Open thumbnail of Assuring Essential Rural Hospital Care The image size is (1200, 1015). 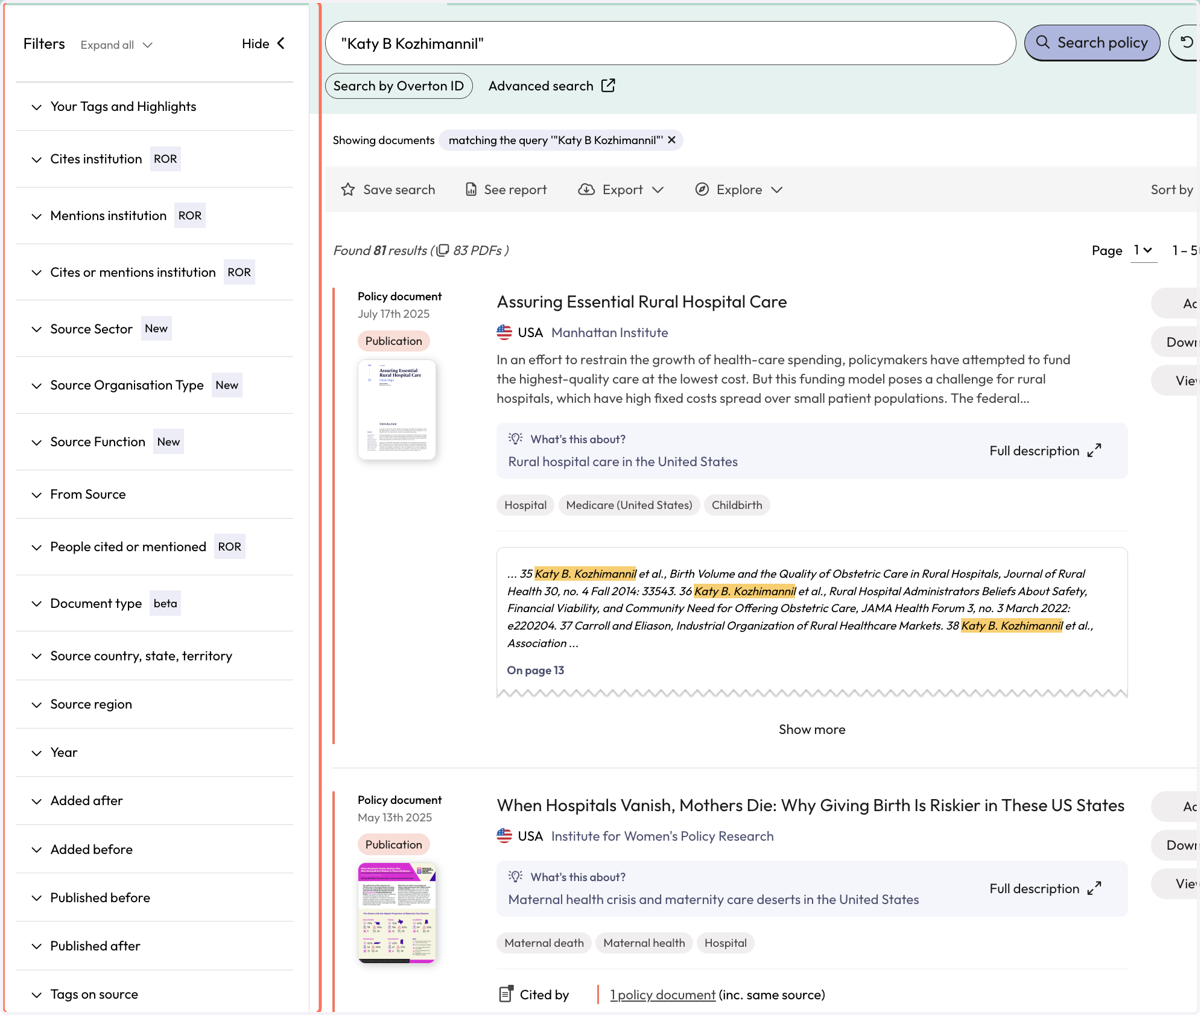point(397,410)
